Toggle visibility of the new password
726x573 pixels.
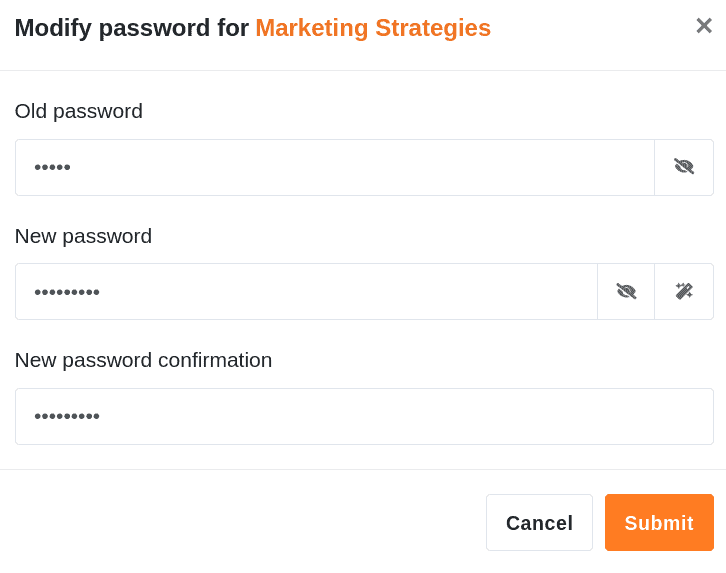(x=626, y=292)
